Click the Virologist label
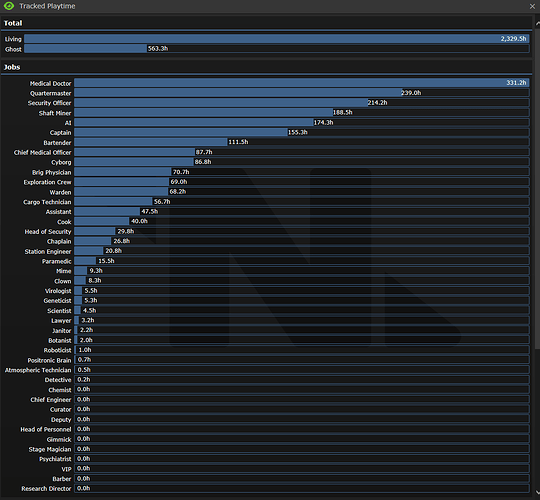The image size is (540, 500). click(58, 291)
